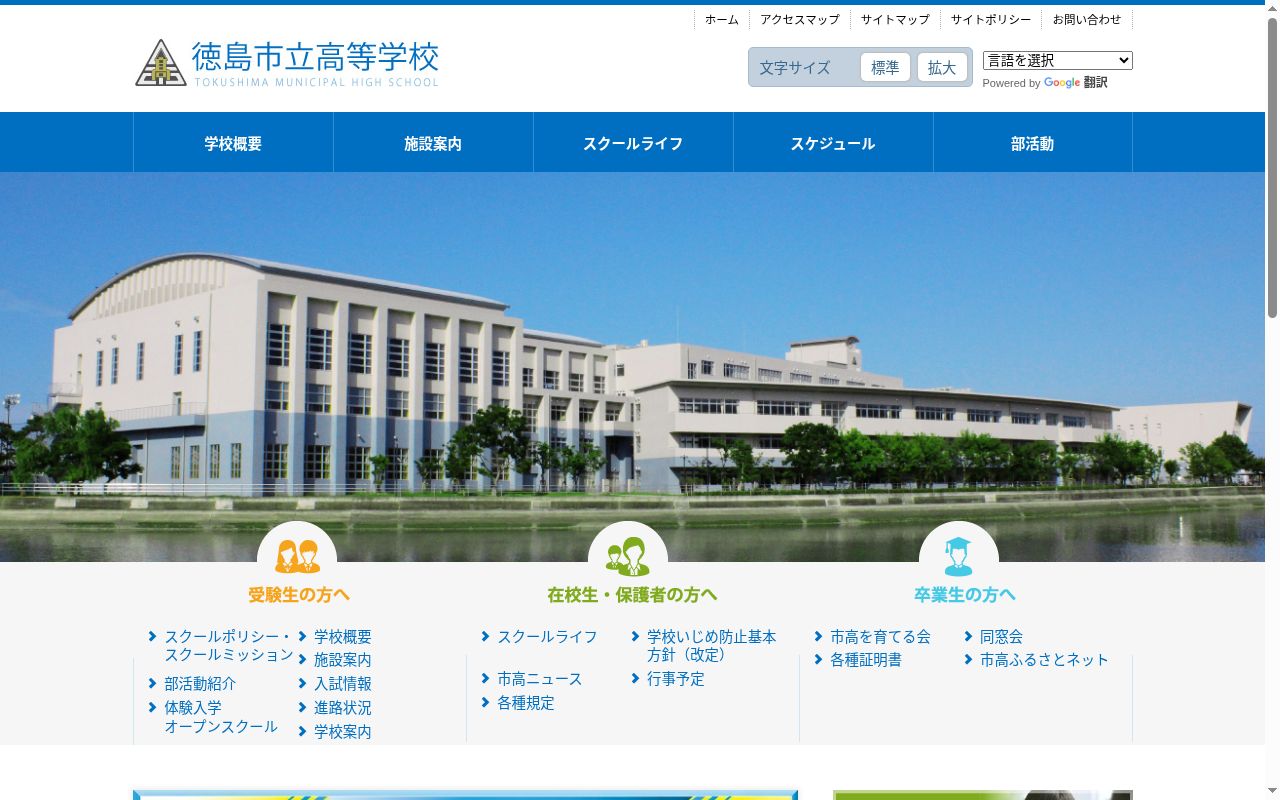1280x800 pixels.
Task: Go to ホーム top link
Action: point(721,20)
